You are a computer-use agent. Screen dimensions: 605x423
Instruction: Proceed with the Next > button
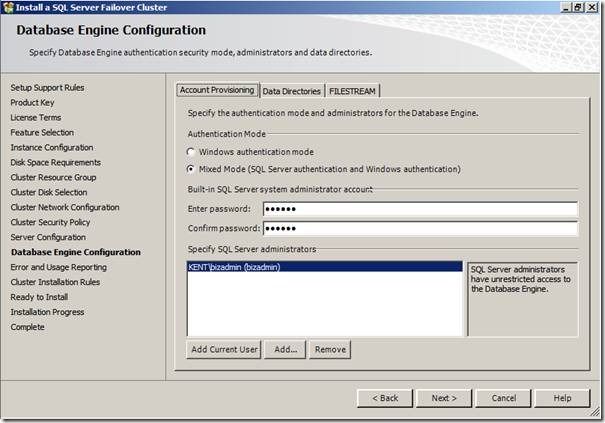pyautogui.click(x=444, y=398)
